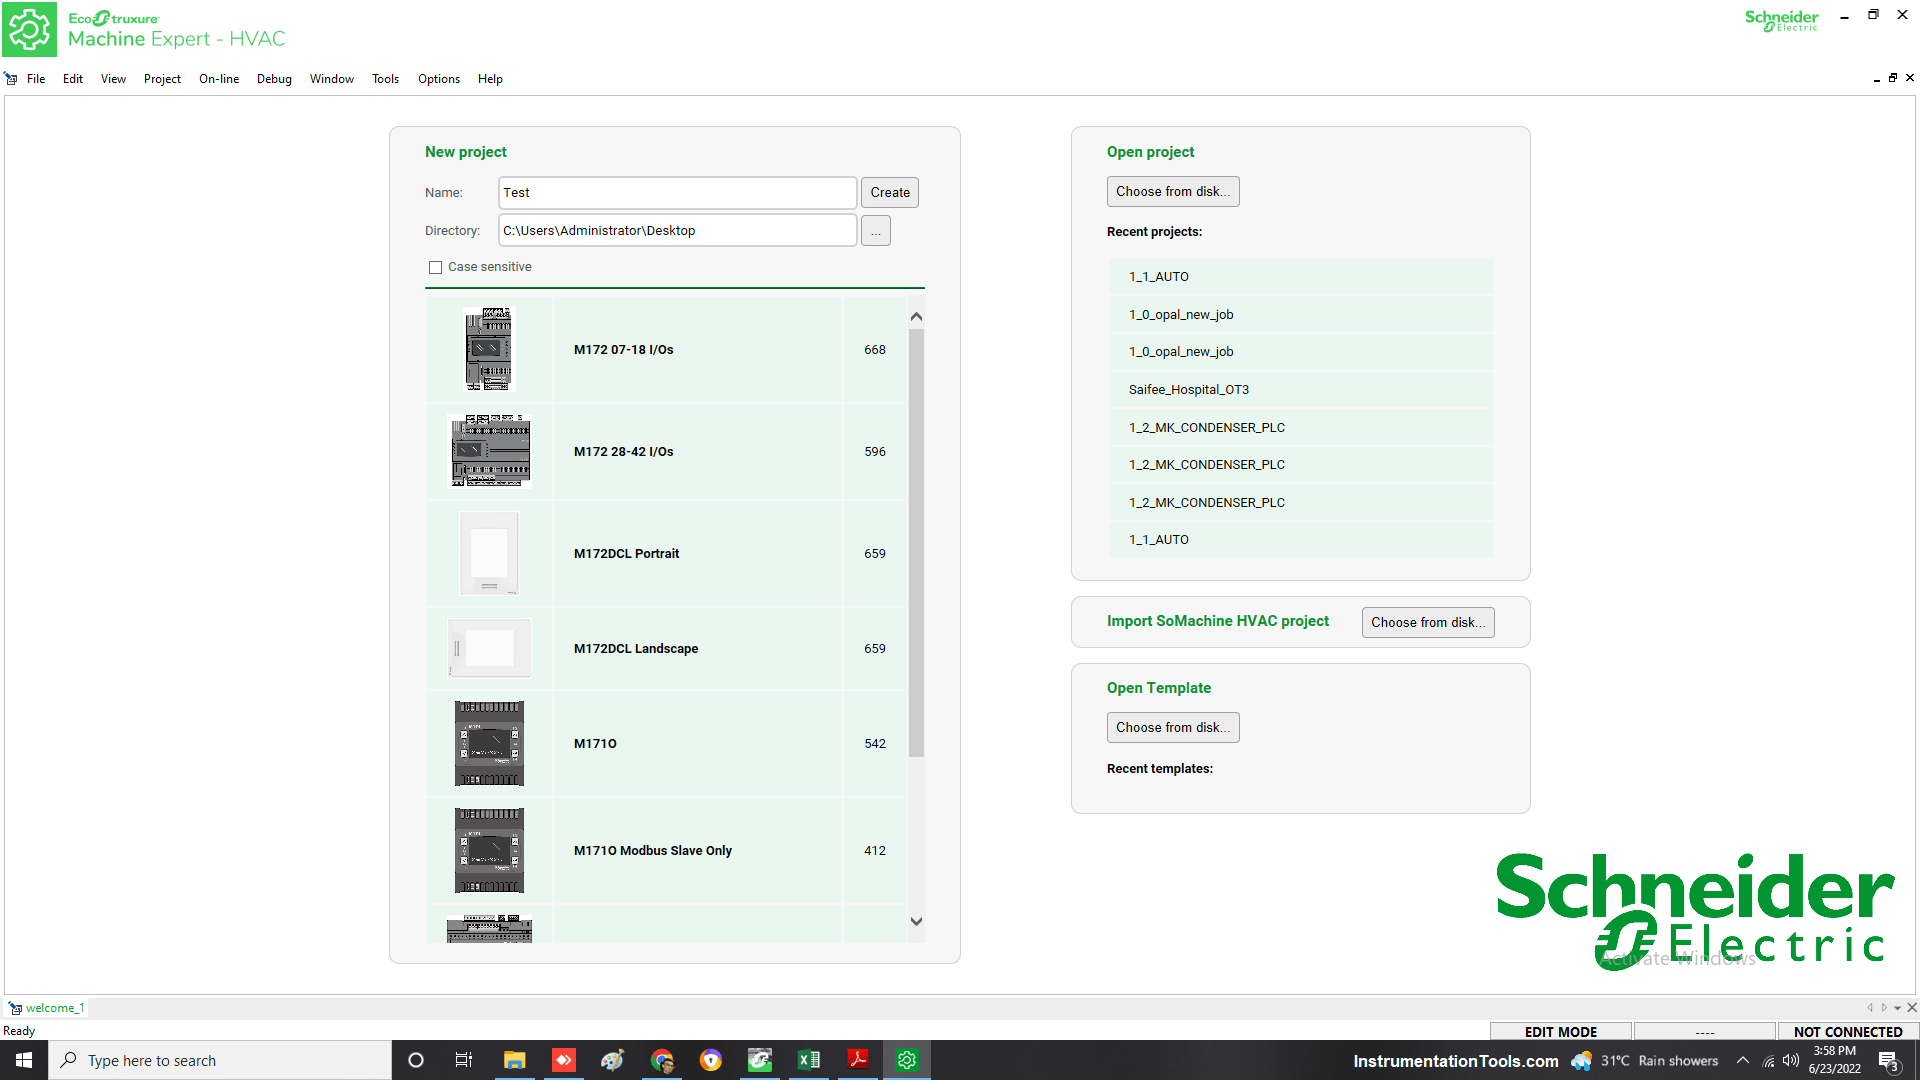The width and height of the screenshot is (1920, 1080).
Task: Open last recent project 1_1_AUTO
Action: [1300, 540]
